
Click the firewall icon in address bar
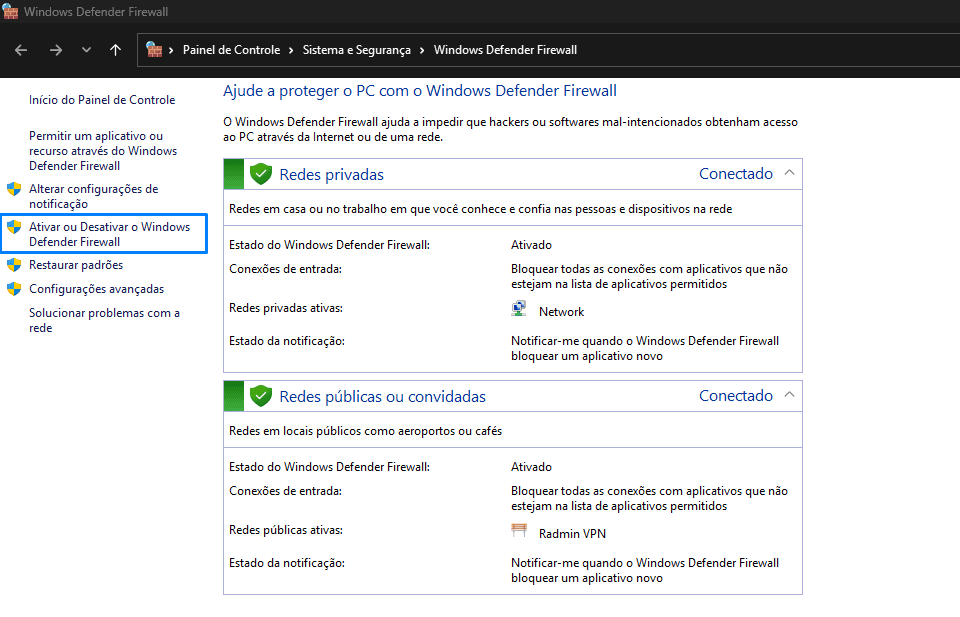click(154, 50)
